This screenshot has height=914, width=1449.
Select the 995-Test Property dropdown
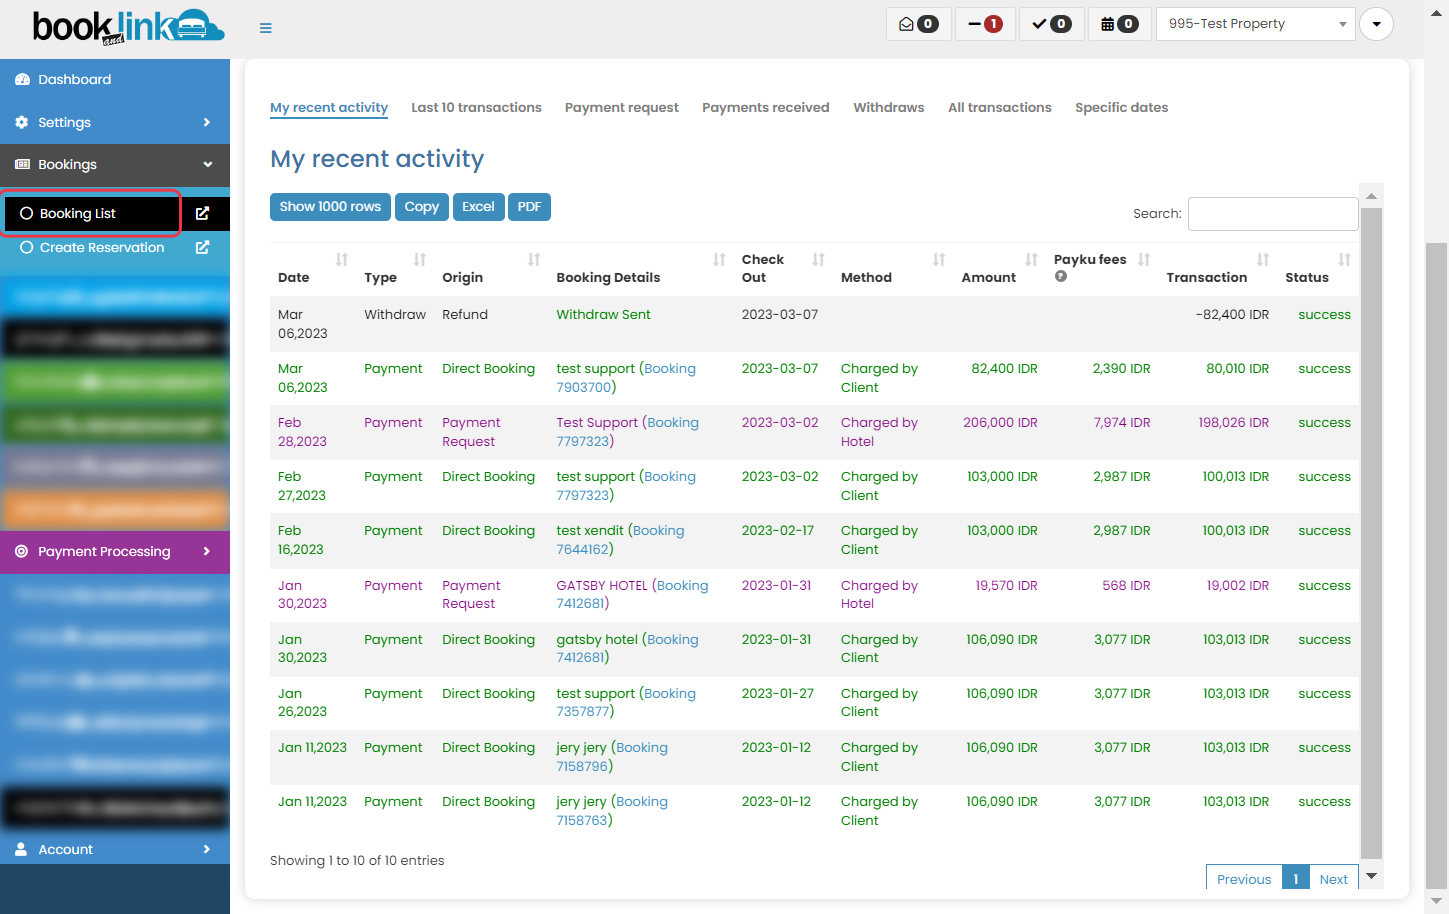(x=1255, y=24)
